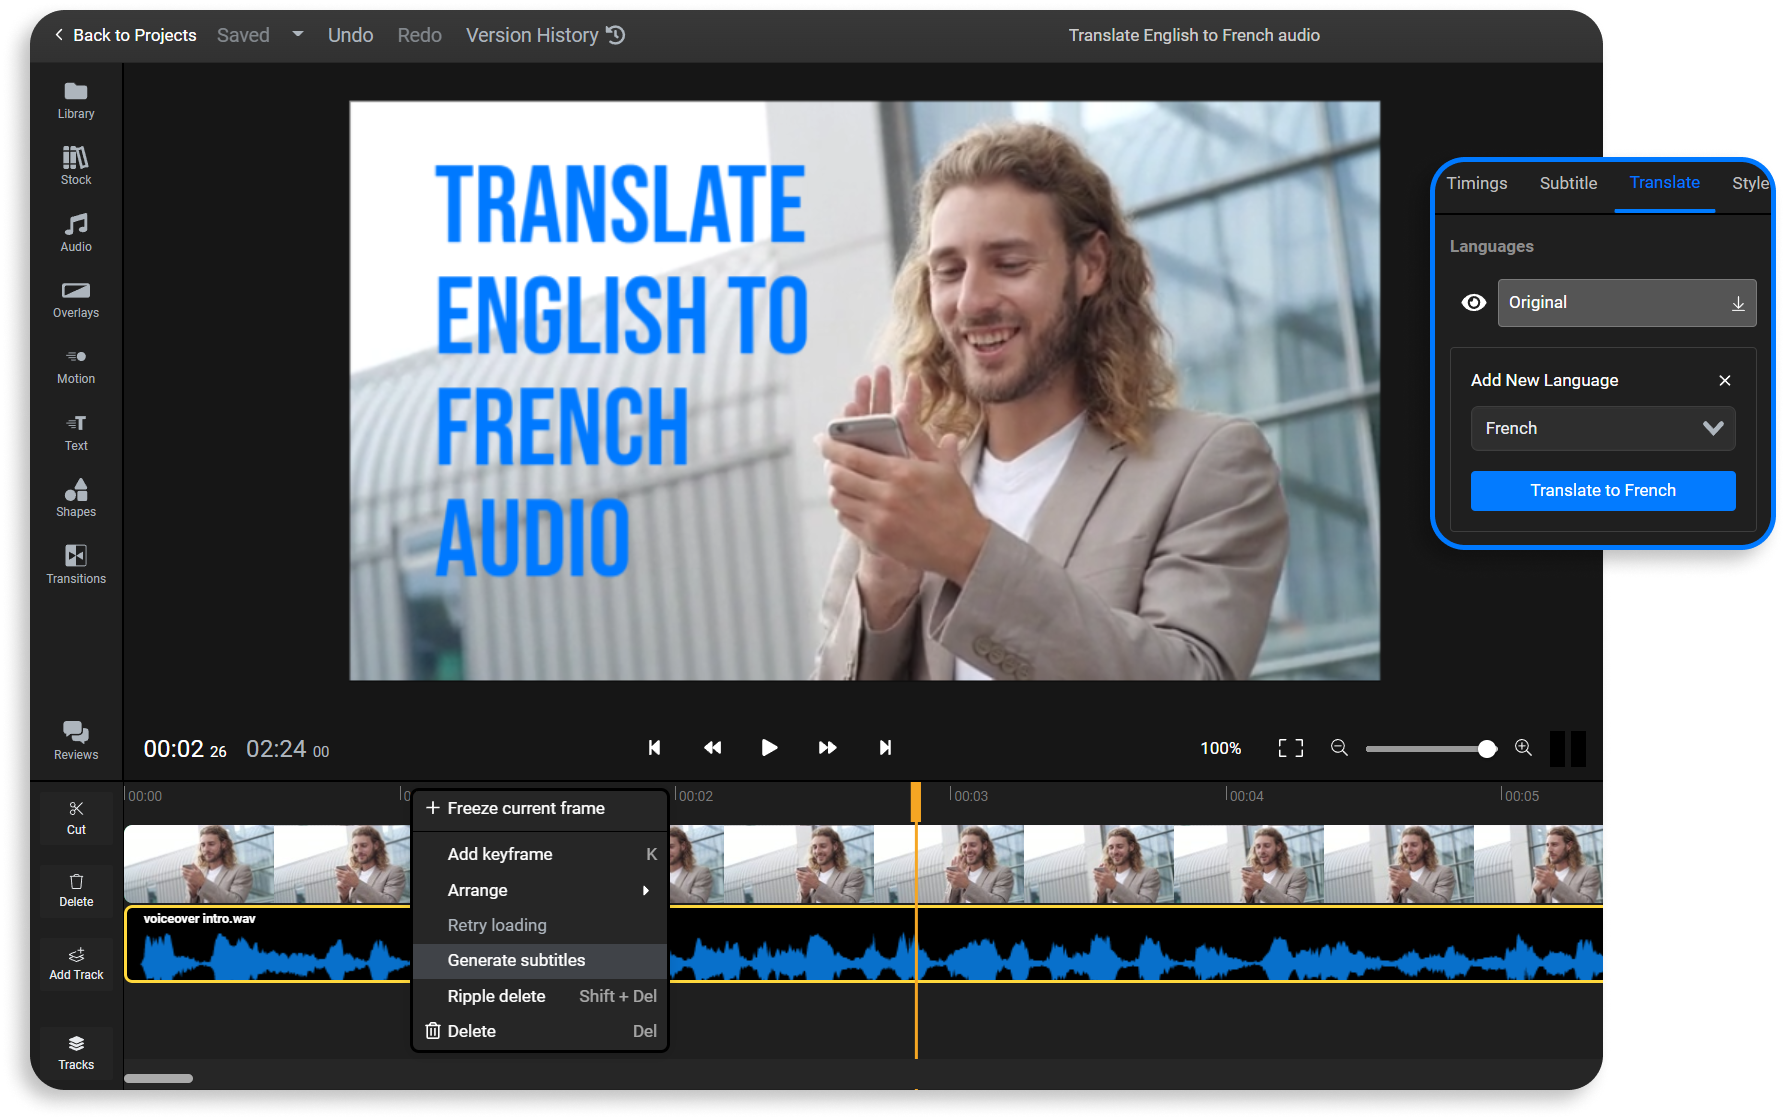
Task: Play the video preview
Action: coord(769,748)
